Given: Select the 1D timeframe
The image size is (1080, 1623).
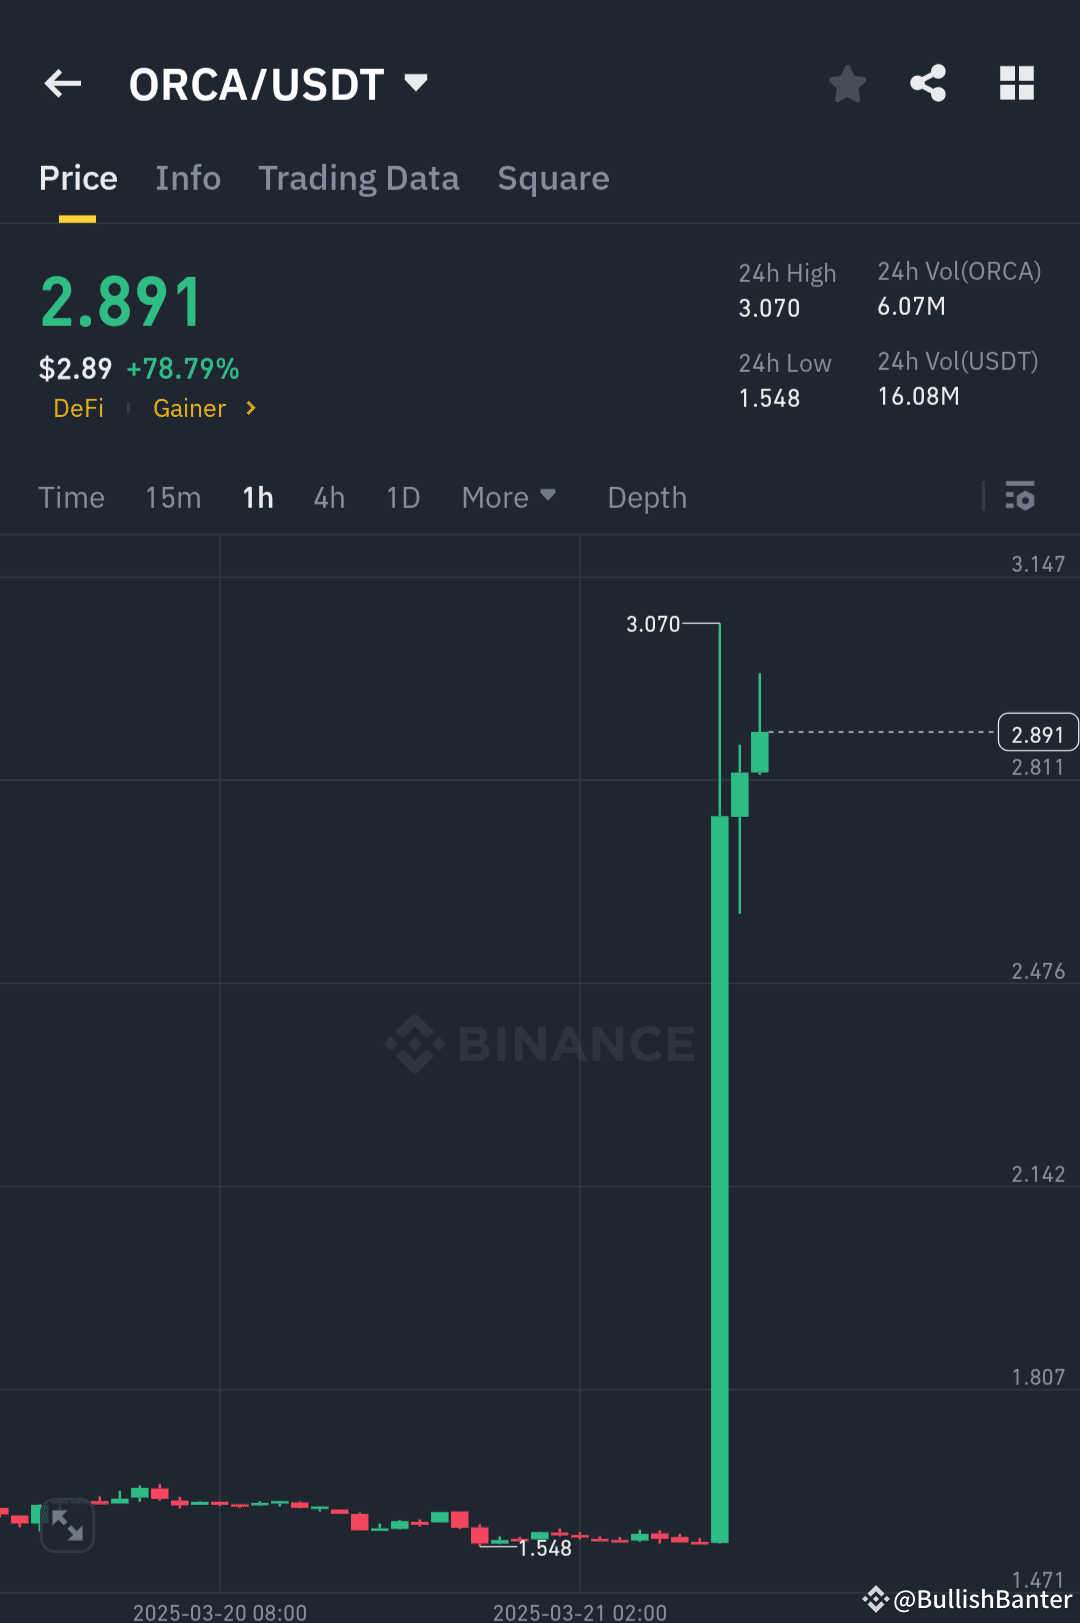Looking at the screenshot, I should [402, 497].
